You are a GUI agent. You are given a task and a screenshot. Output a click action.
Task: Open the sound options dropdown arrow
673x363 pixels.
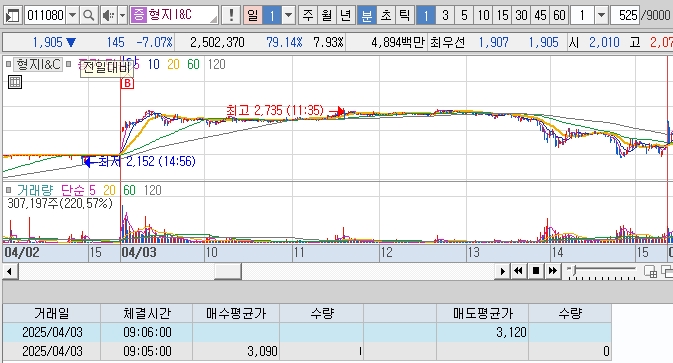pyautogui.click(x=122, y=15)
